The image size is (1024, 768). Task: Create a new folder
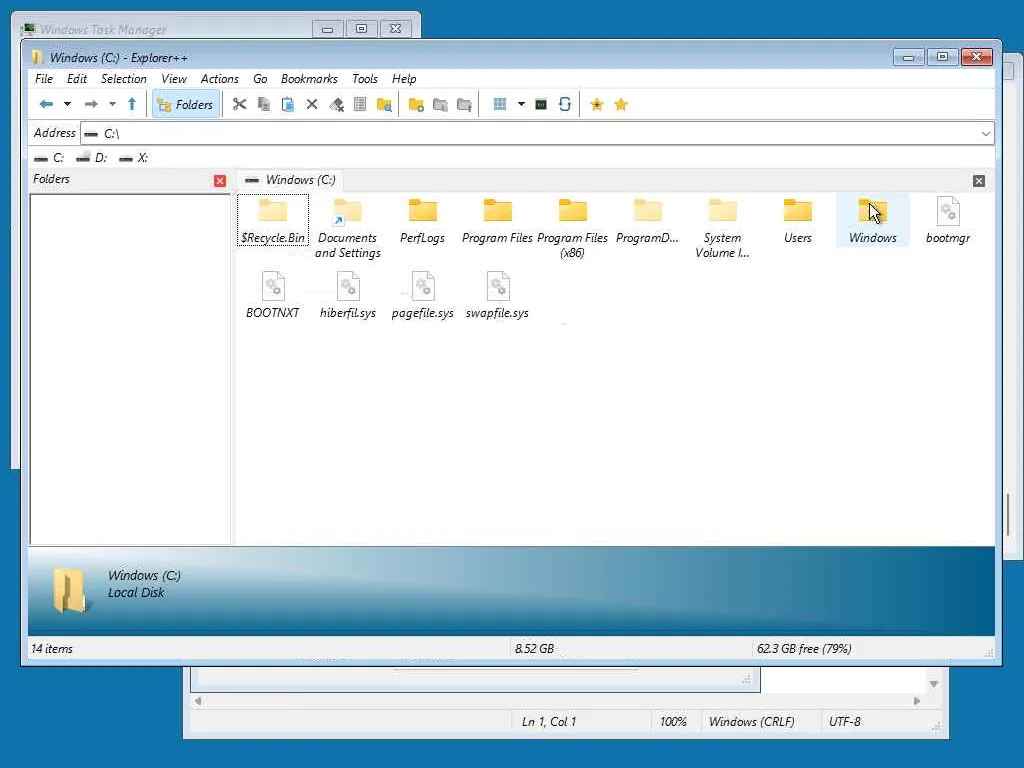[416, 104]
